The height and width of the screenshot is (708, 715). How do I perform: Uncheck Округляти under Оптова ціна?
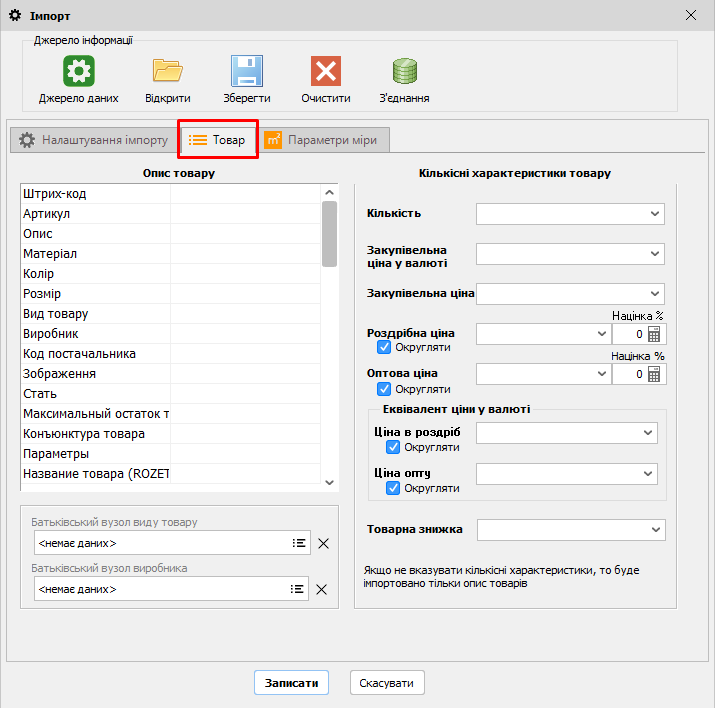tap(384, 389)
